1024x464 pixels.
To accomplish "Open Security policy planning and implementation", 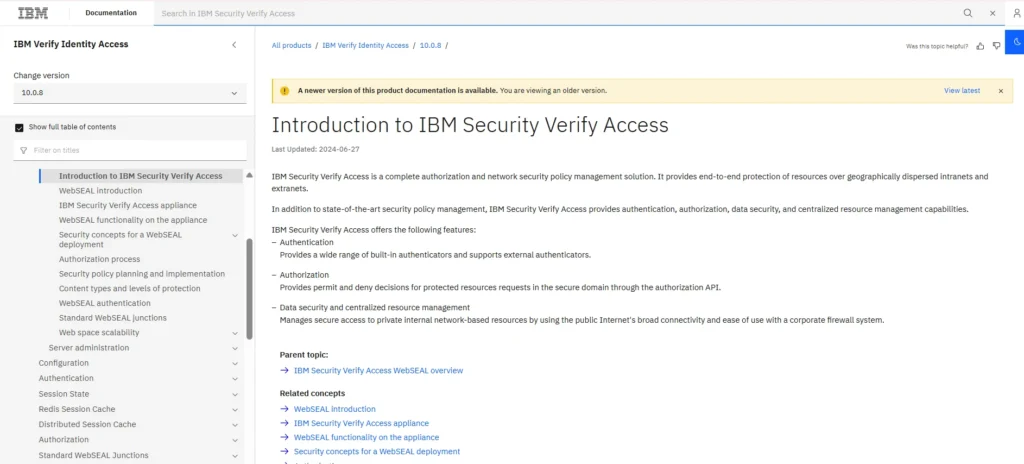I will [142, 274].
